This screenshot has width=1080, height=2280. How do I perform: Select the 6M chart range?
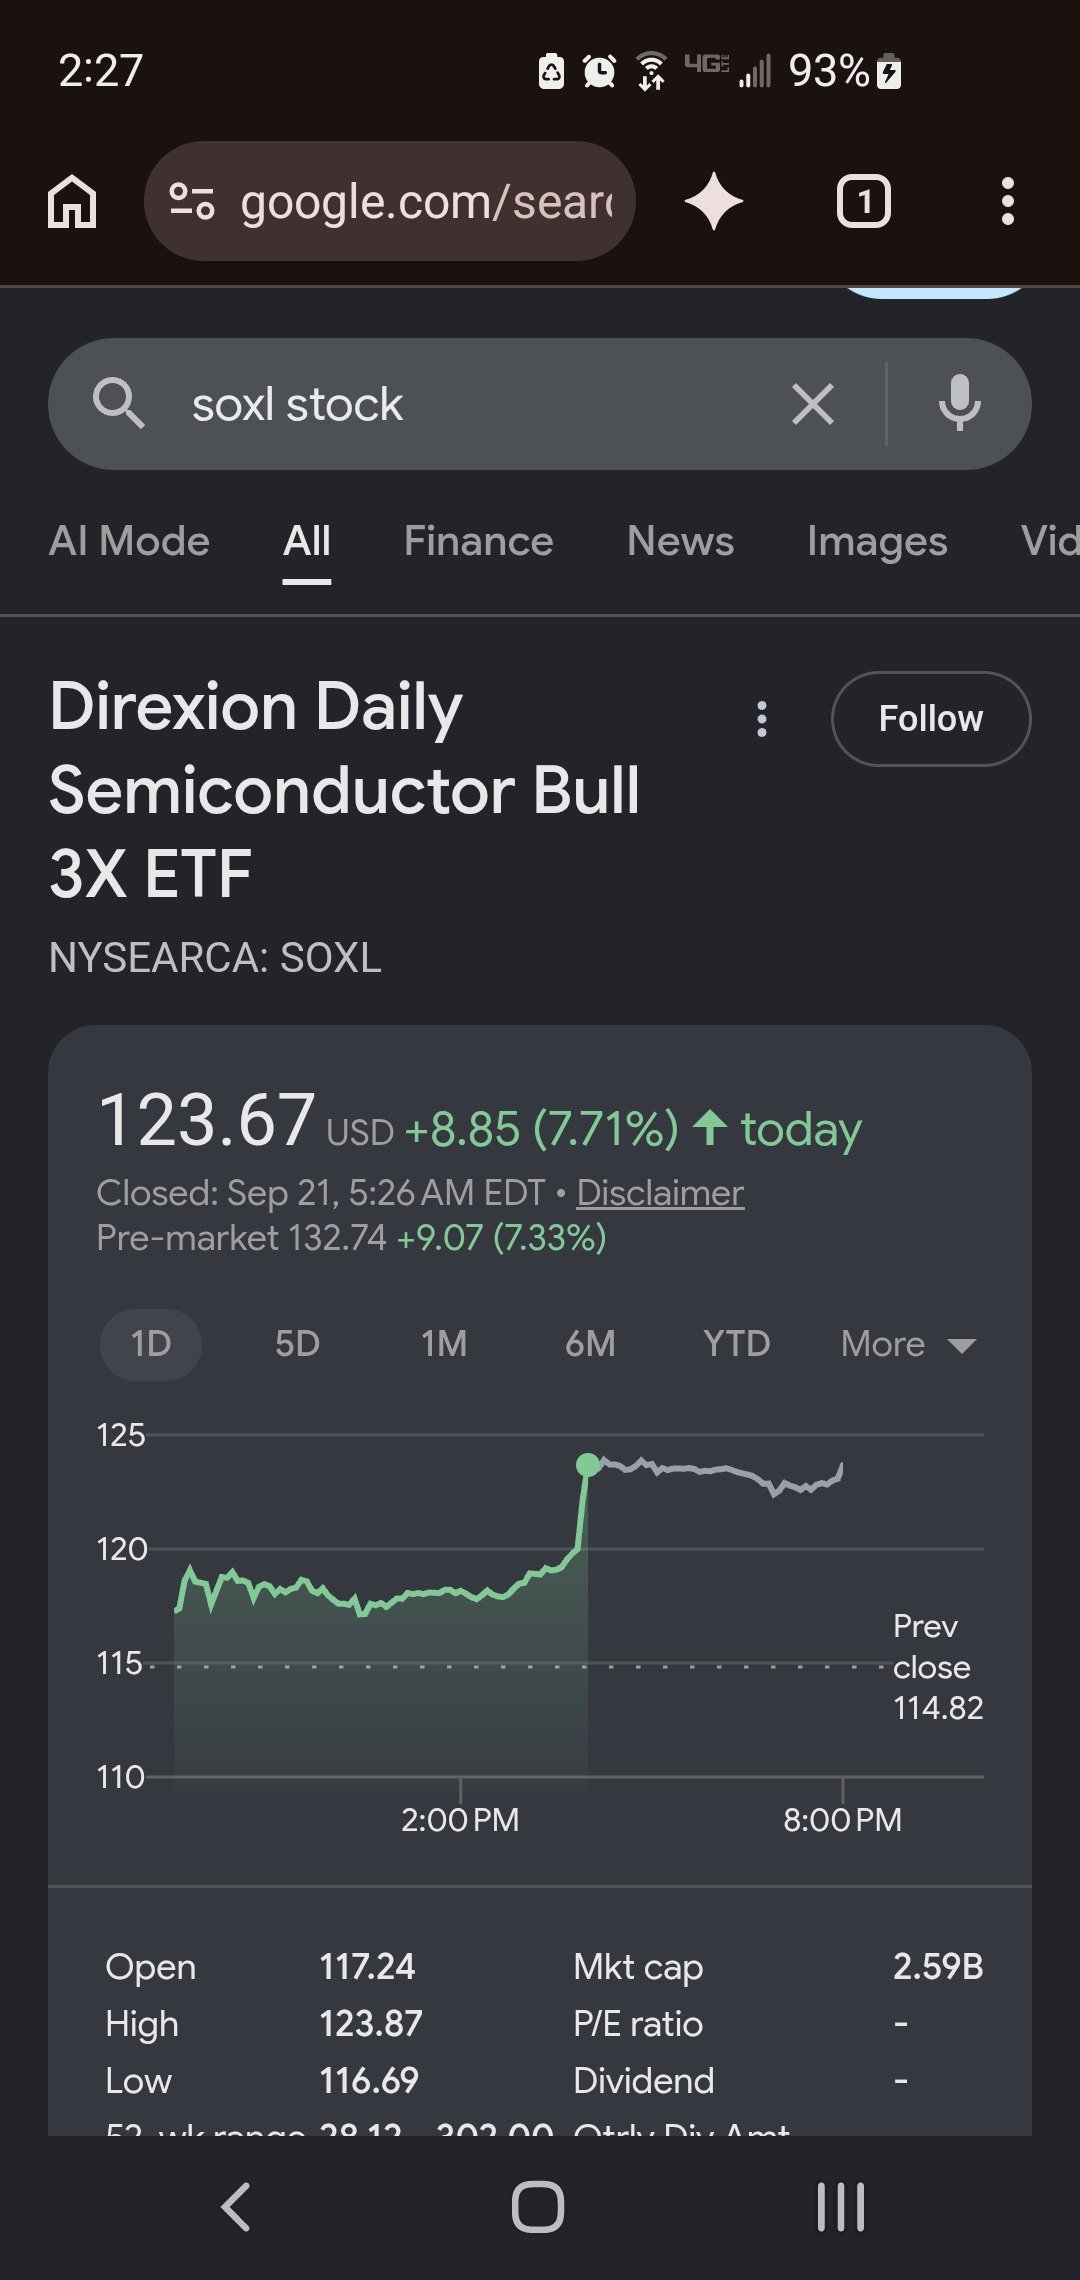[590, 1344]
